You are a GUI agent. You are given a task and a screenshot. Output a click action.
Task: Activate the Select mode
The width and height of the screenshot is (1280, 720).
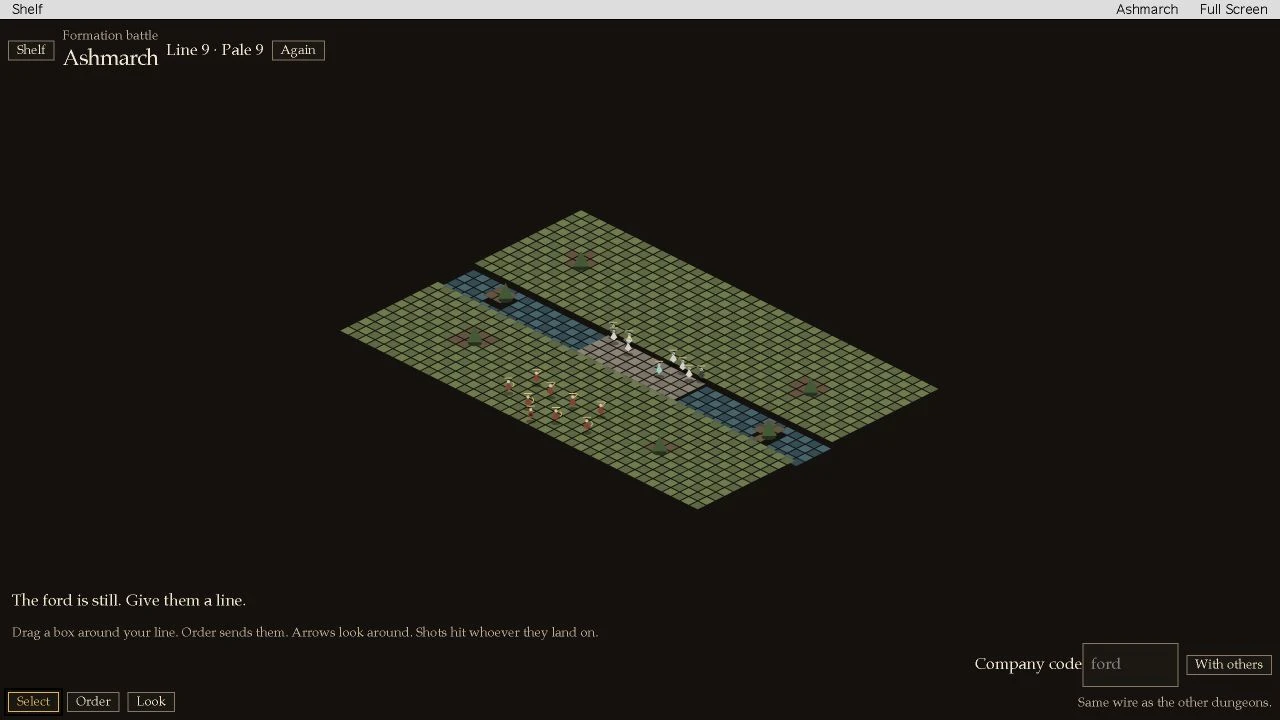[x=33, y=701]
